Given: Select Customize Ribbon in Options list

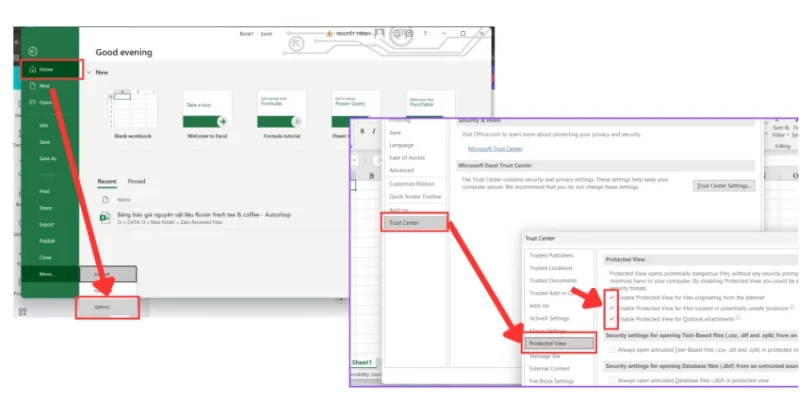Looking at the screenshot, I should click(x=412, y=184).
